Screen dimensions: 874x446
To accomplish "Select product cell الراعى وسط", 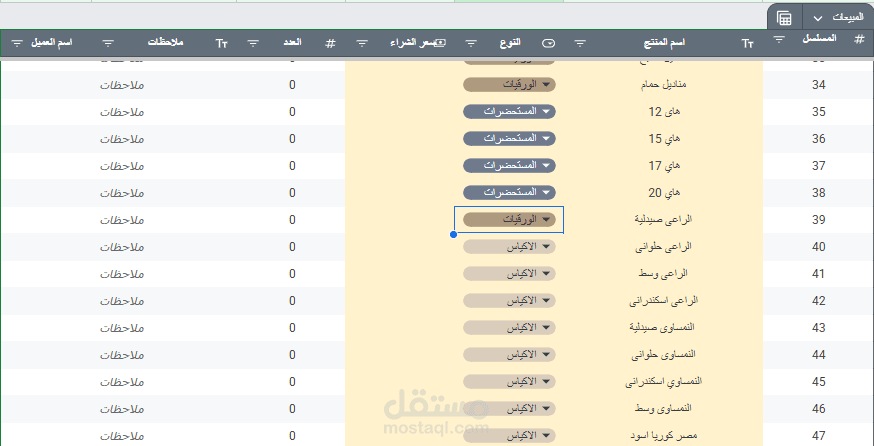I will [663, 273].
